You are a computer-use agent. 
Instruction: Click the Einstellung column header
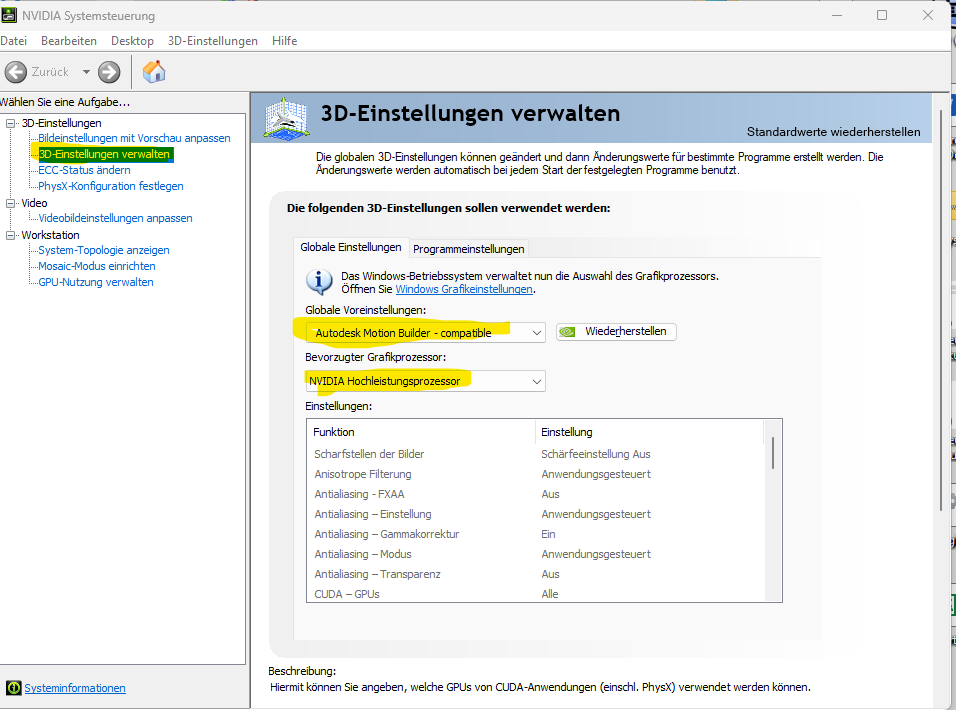click(x=649, y=432)
